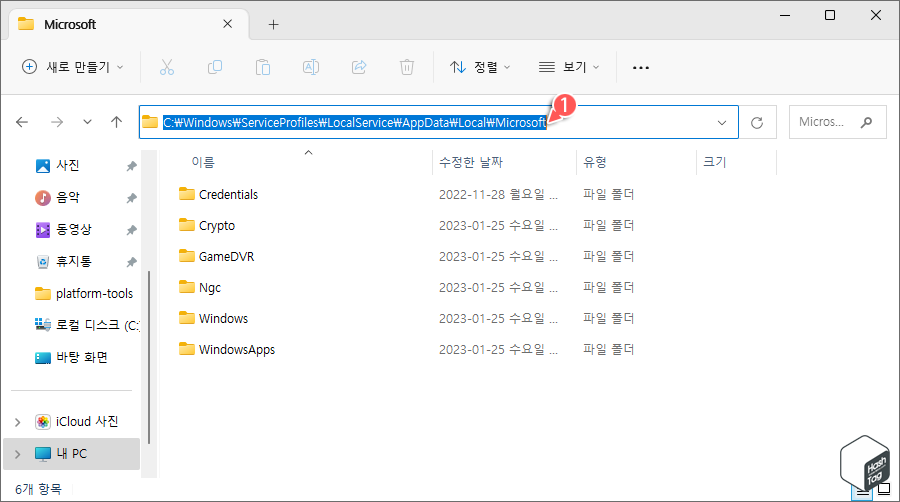Click the Credentials folder icon
The image size is (900, 502).
coord(187,194)
